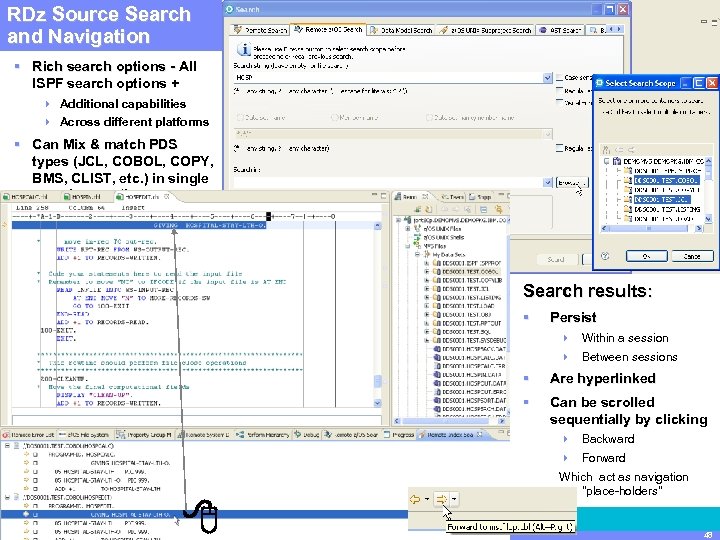The width and height of the screenshot is (720, 540).
Task: Close the HOSPEDIT.cbl editor tab
Action: tap(167, 197)
